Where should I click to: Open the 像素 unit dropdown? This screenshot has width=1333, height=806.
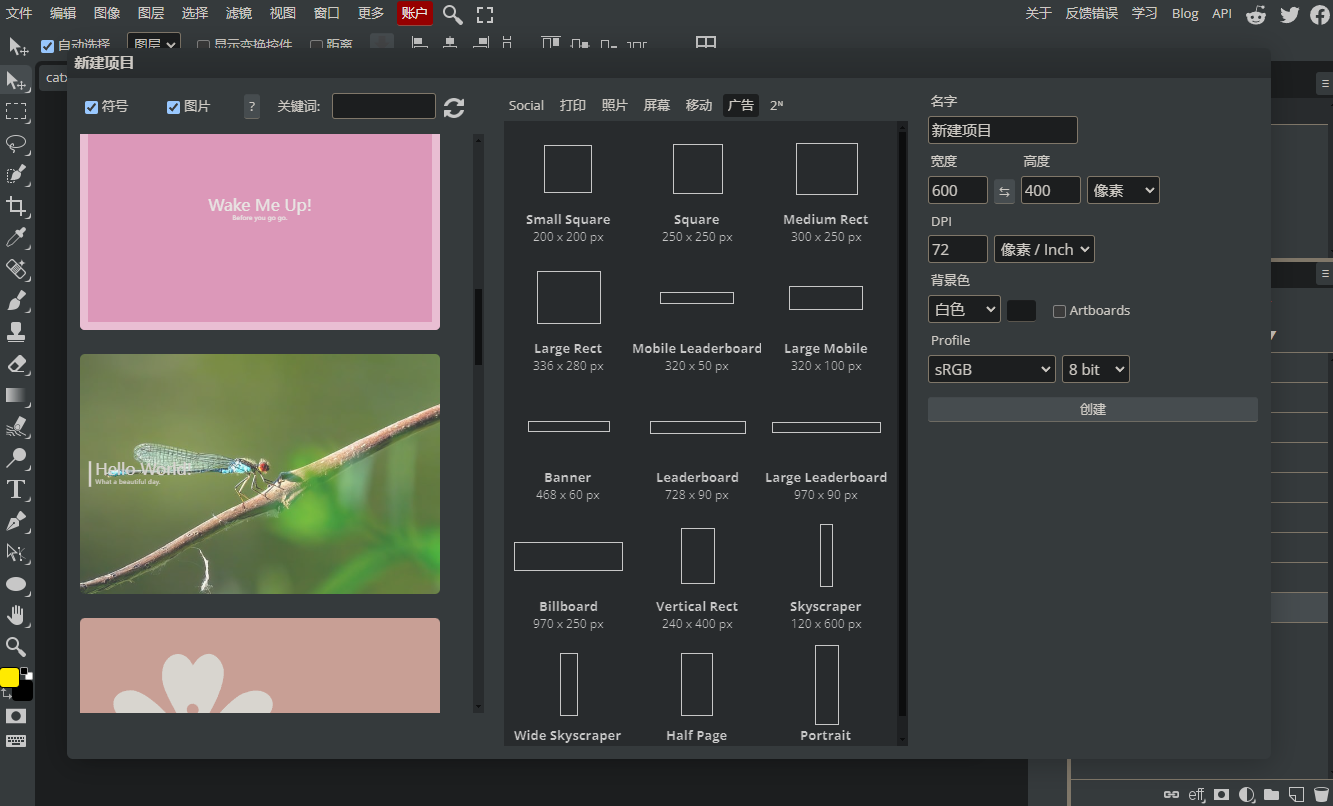pos(1123,190)
